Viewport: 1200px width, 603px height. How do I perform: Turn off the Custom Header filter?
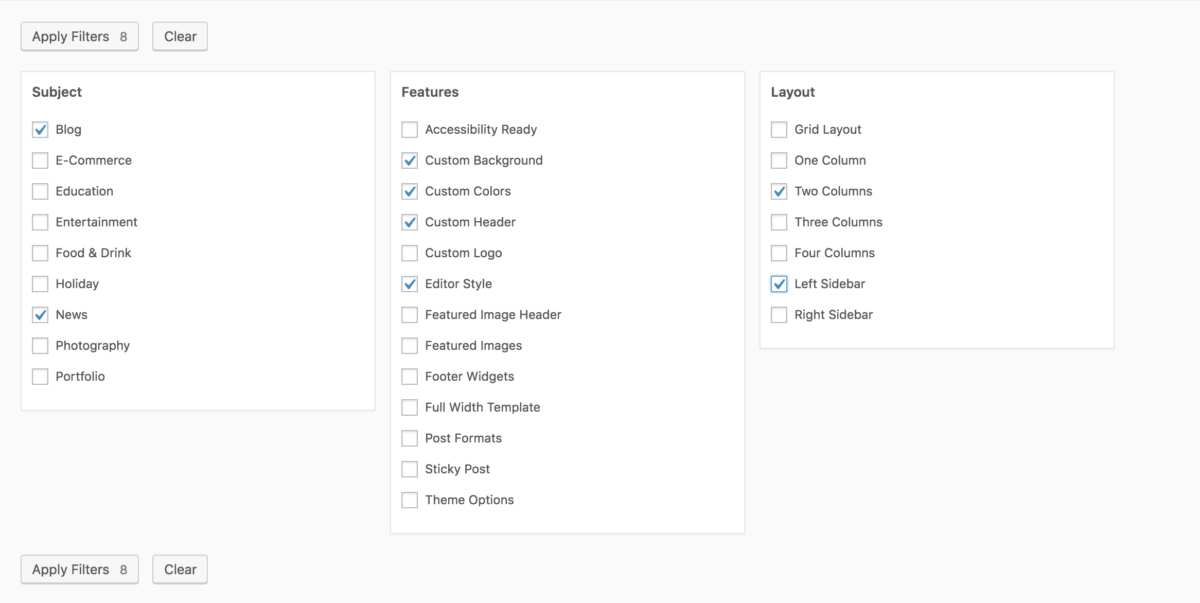(x=409, y=222)
